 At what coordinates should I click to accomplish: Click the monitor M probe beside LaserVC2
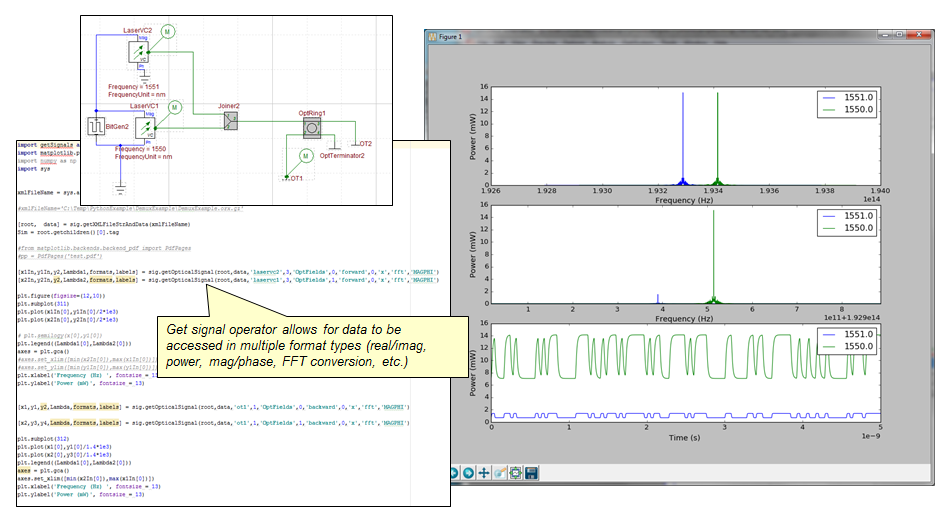coord(168,32)
